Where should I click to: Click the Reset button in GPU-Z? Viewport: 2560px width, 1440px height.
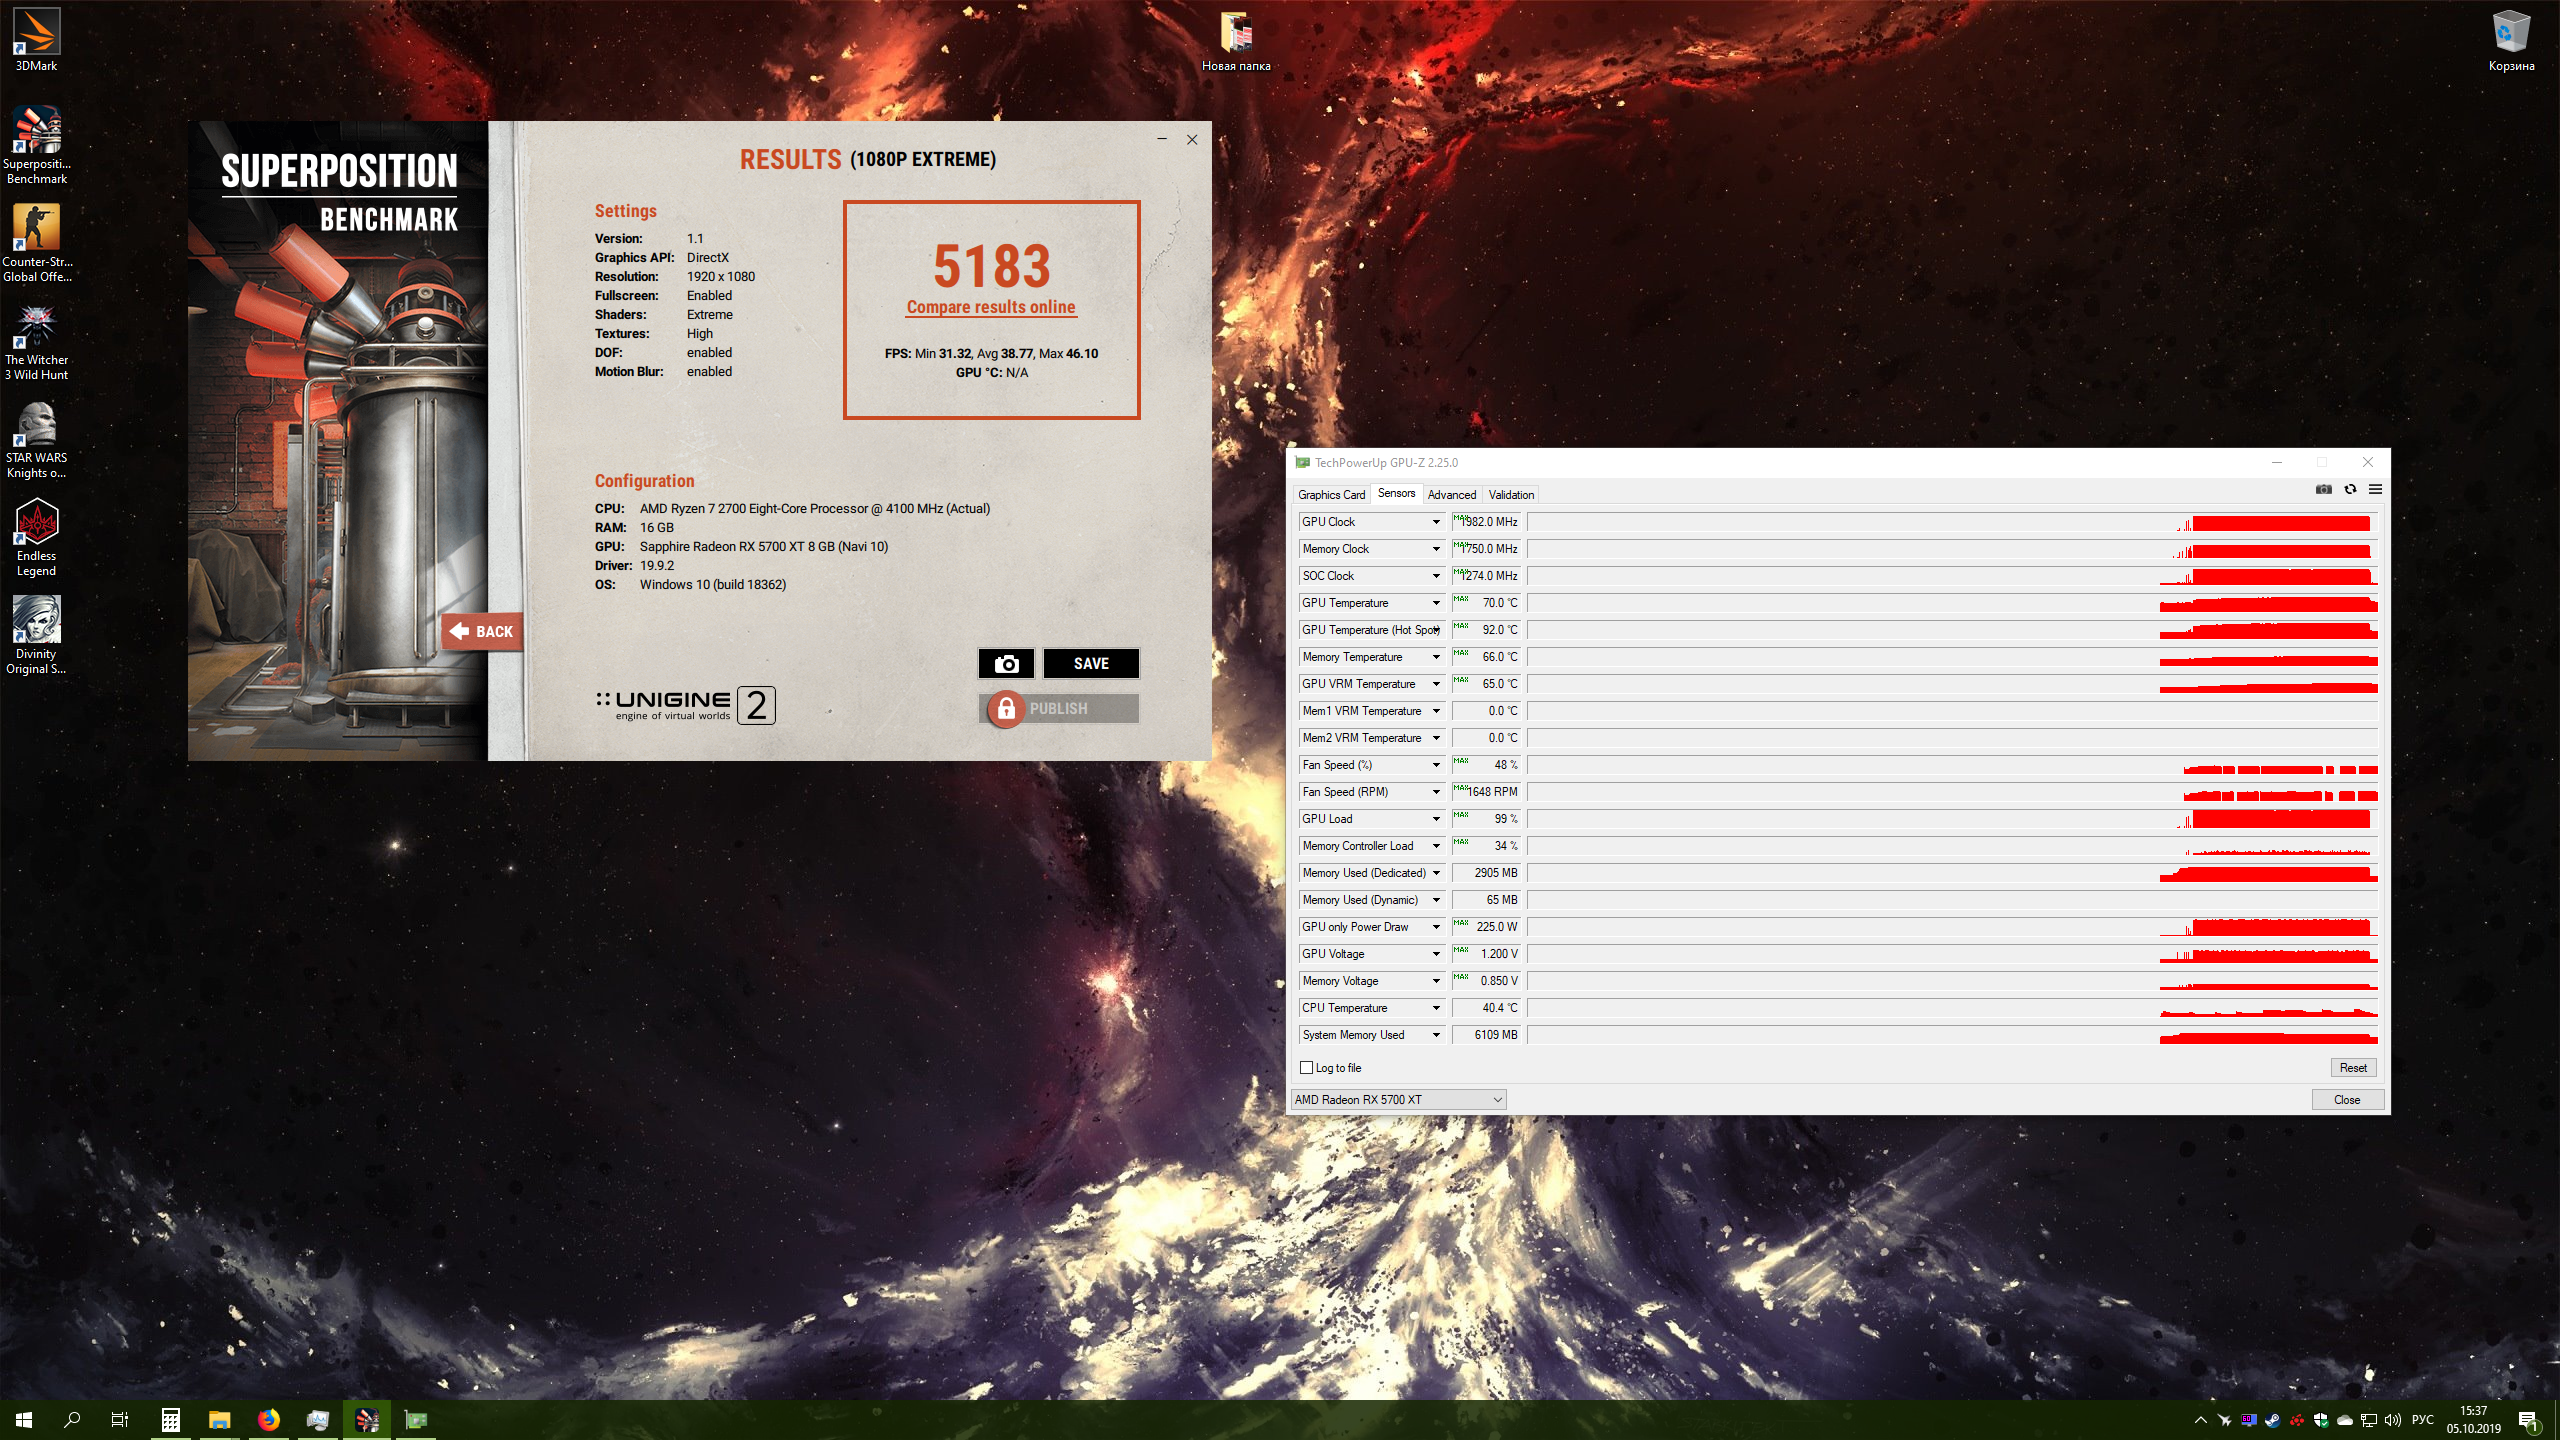(2352, 1067)
